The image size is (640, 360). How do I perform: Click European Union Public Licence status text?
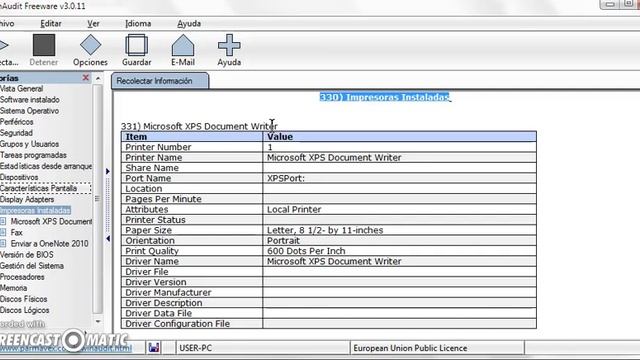(410, 348)
